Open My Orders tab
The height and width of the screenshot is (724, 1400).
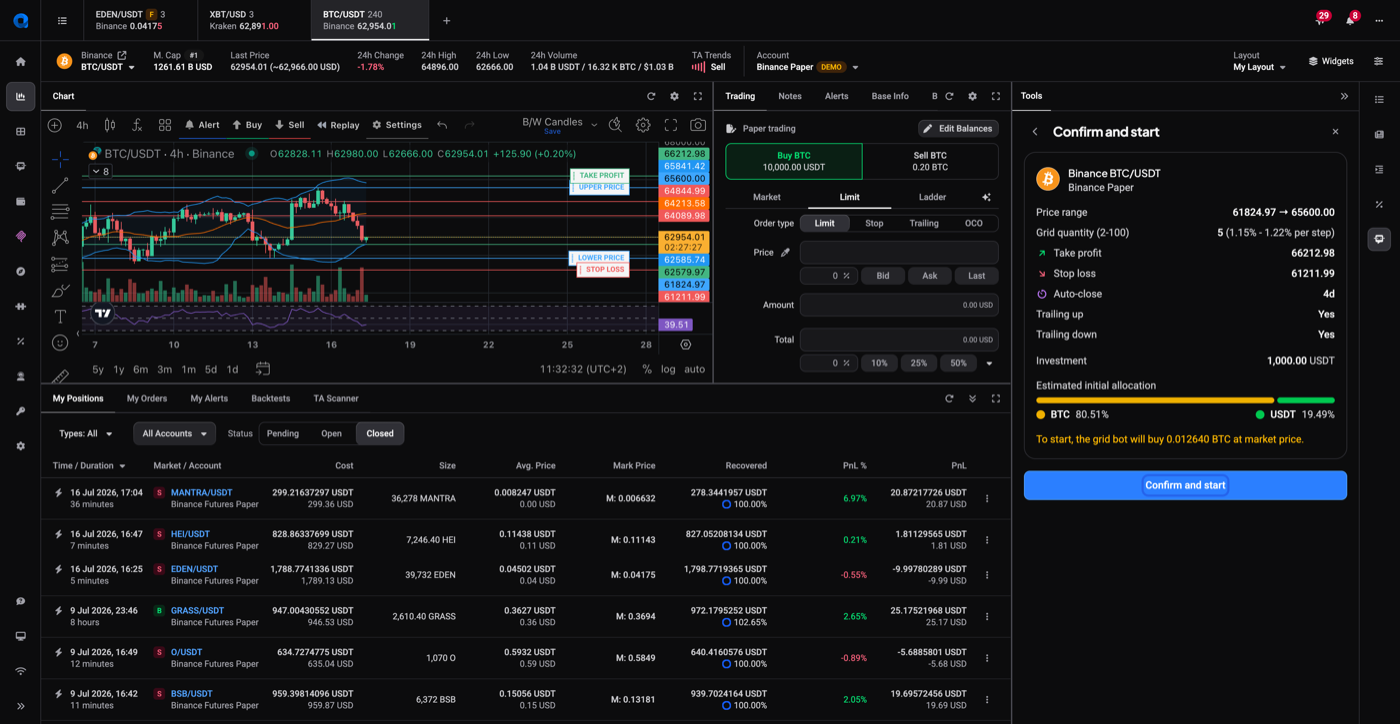(x=147, y=398)
